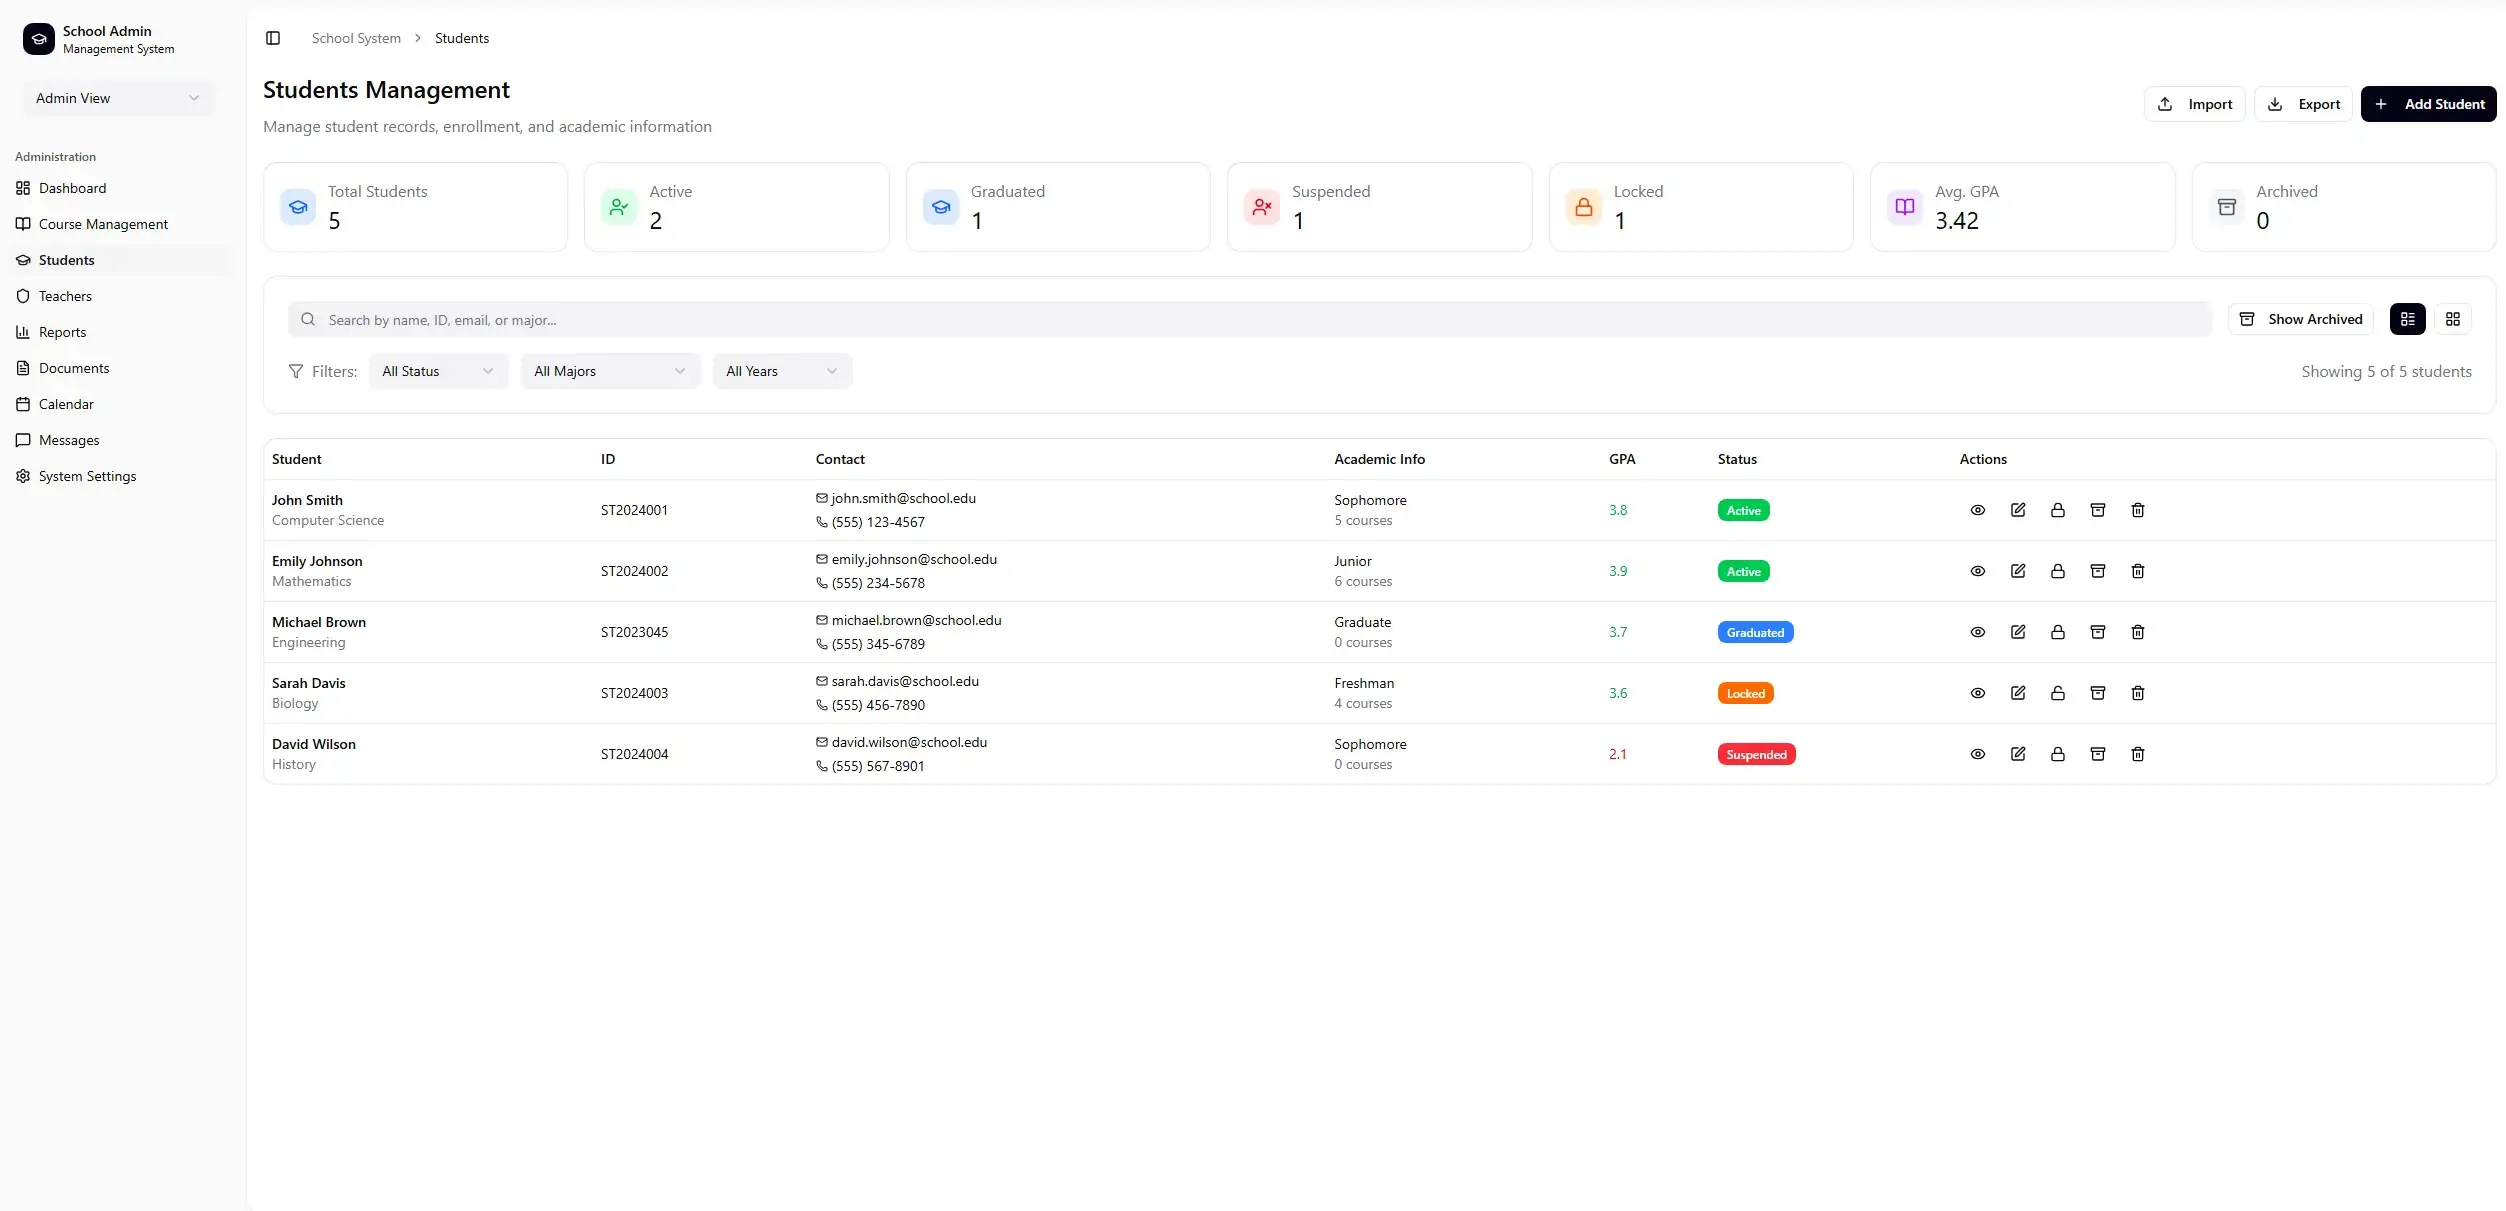Open Messages from the sidebar
The width and height of the screenshot is (2506, 1211).
[67, 439]
